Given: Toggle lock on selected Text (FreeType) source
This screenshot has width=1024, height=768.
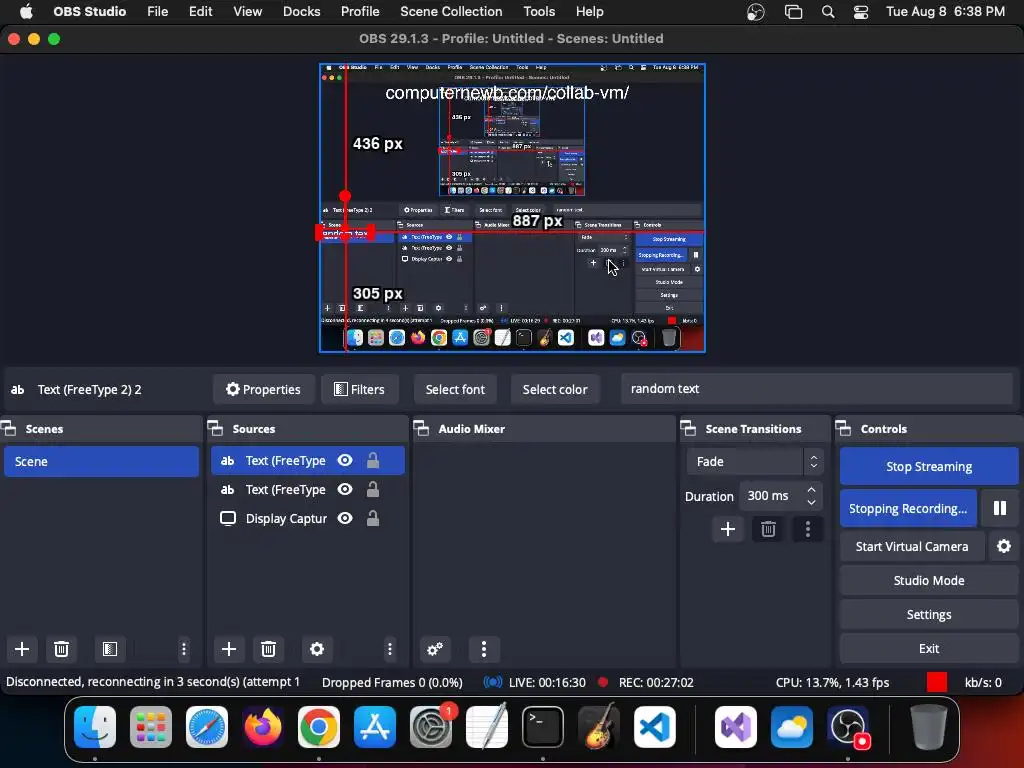Looking at the screenshot, I should (x=373, y=460).
